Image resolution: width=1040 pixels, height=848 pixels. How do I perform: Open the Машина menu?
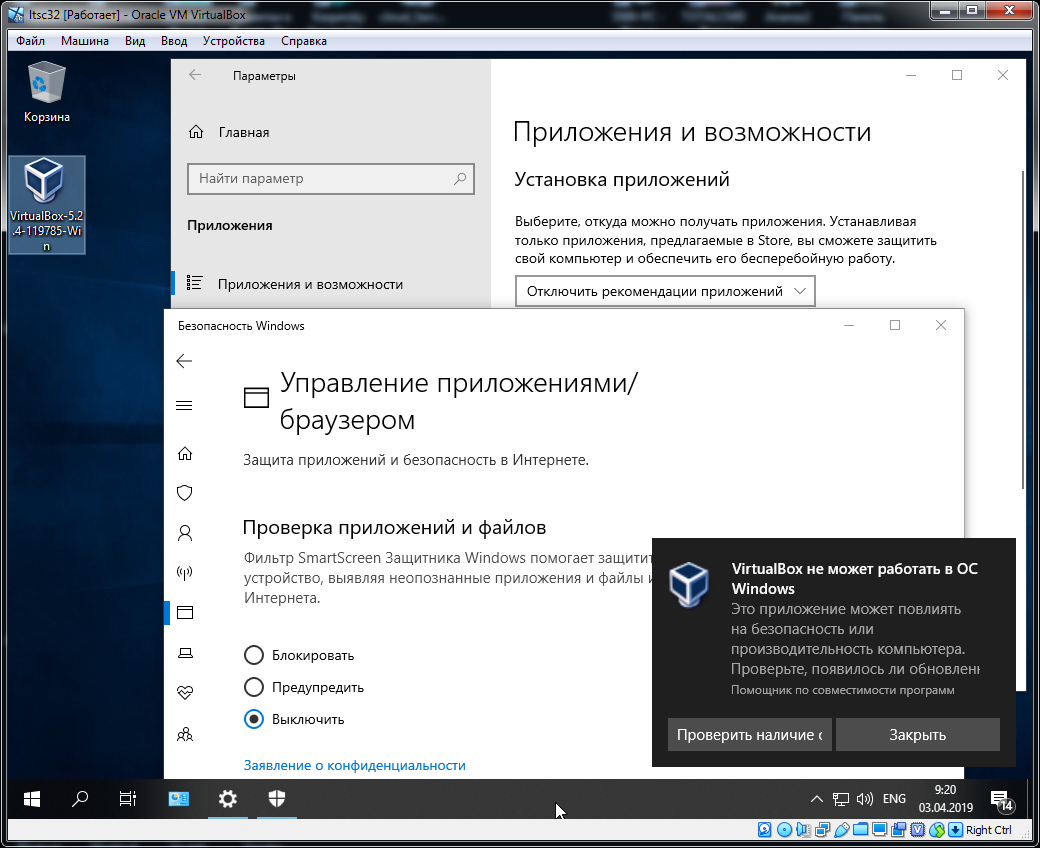coord(85,40)
